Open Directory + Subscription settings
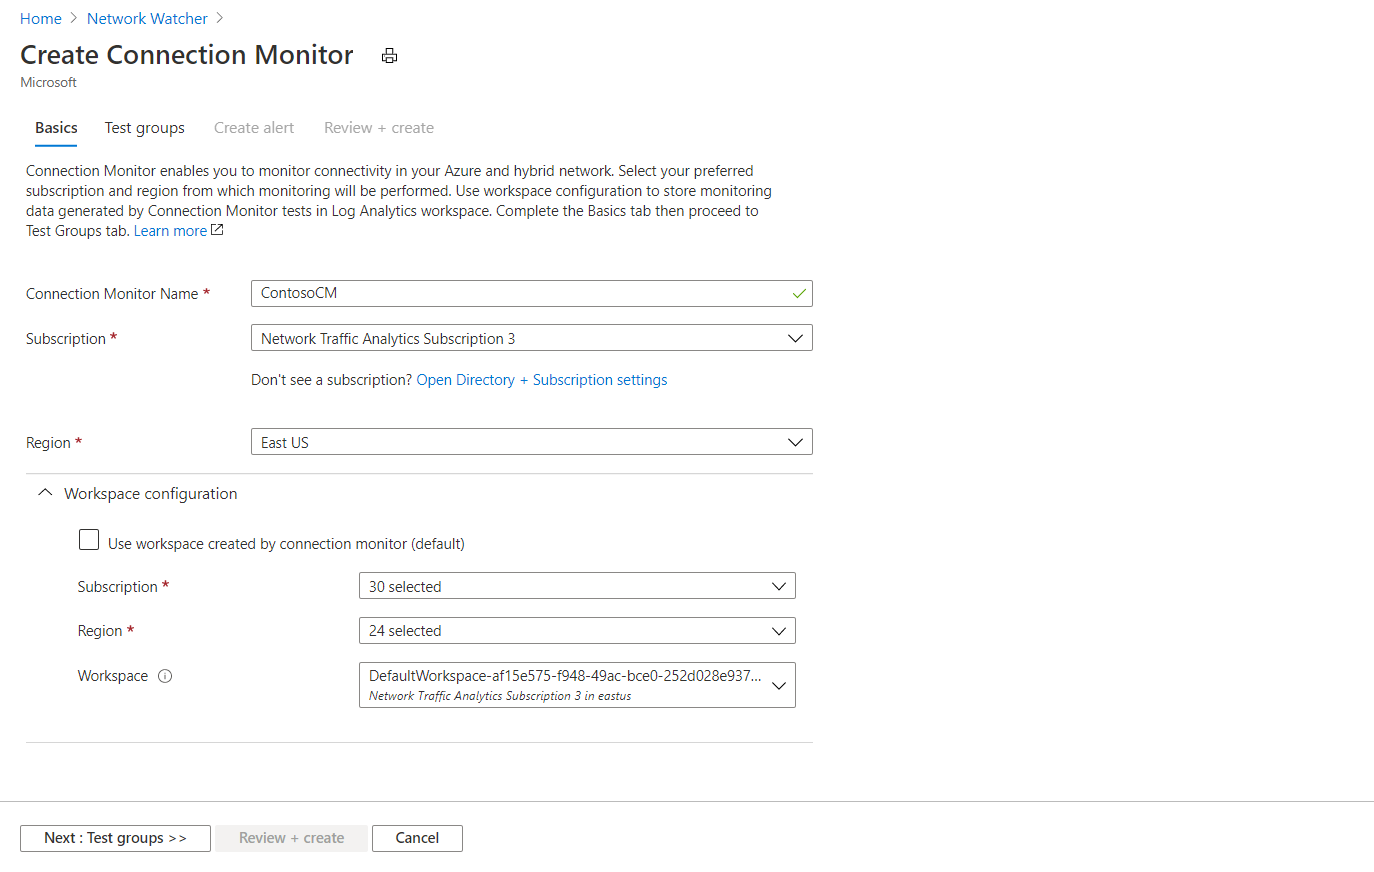 click(x=541, y=379)
